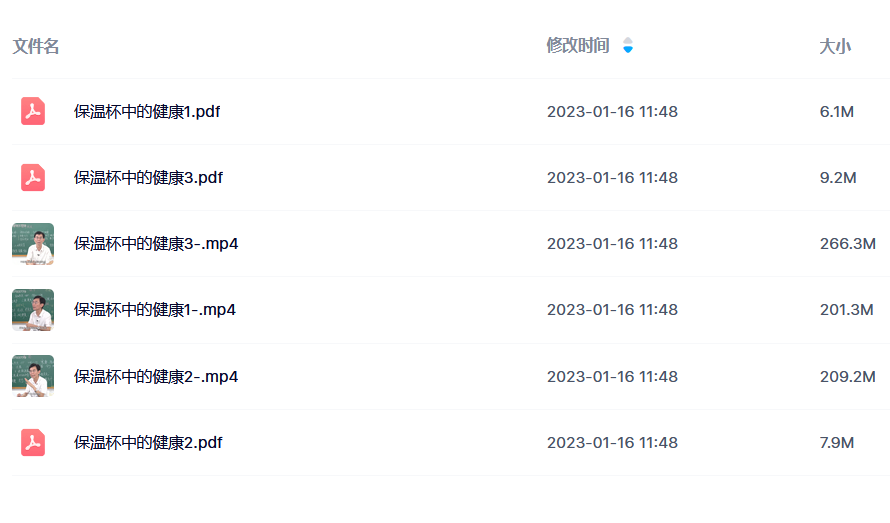The image size is (890, 523).
Task: Open video thumbnail for 保温杯中的健康1-.mp4
Action: click(33, 310)
